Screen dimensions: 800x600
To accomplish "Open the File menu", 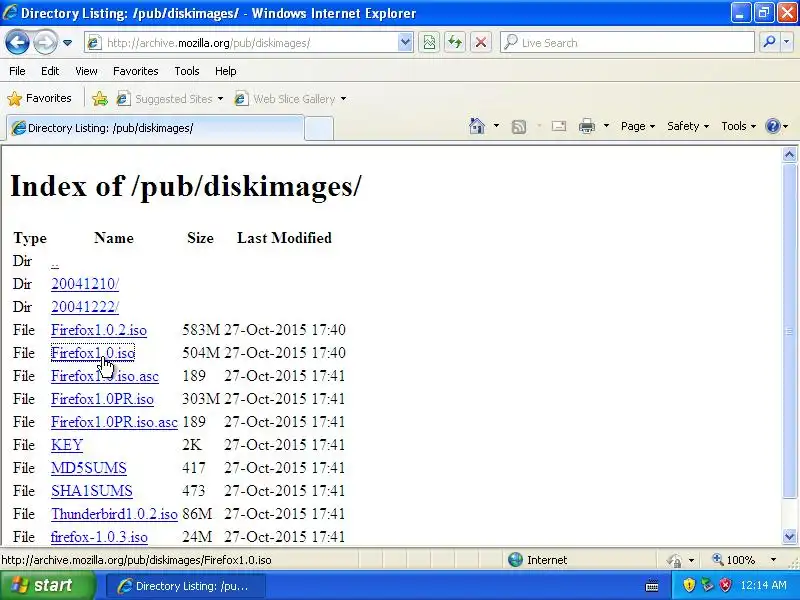I will pyautogui.click(x=17, y=71).
